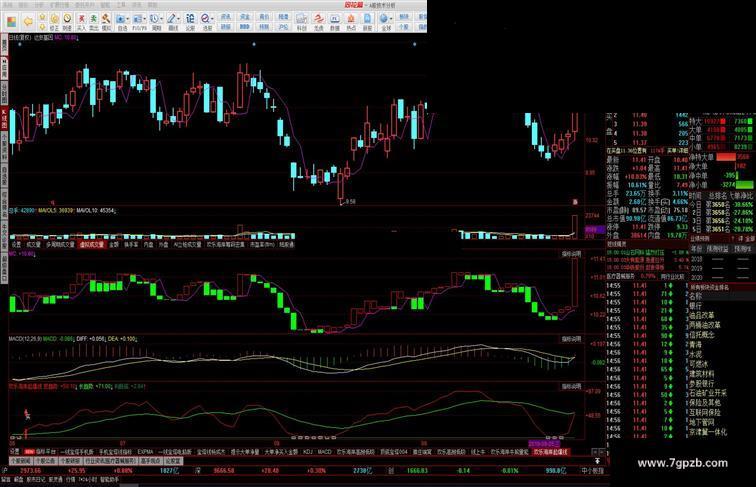Open the 论股堂 tab
756x487 pixels.
pyautogui.click(x=173, y=461)
